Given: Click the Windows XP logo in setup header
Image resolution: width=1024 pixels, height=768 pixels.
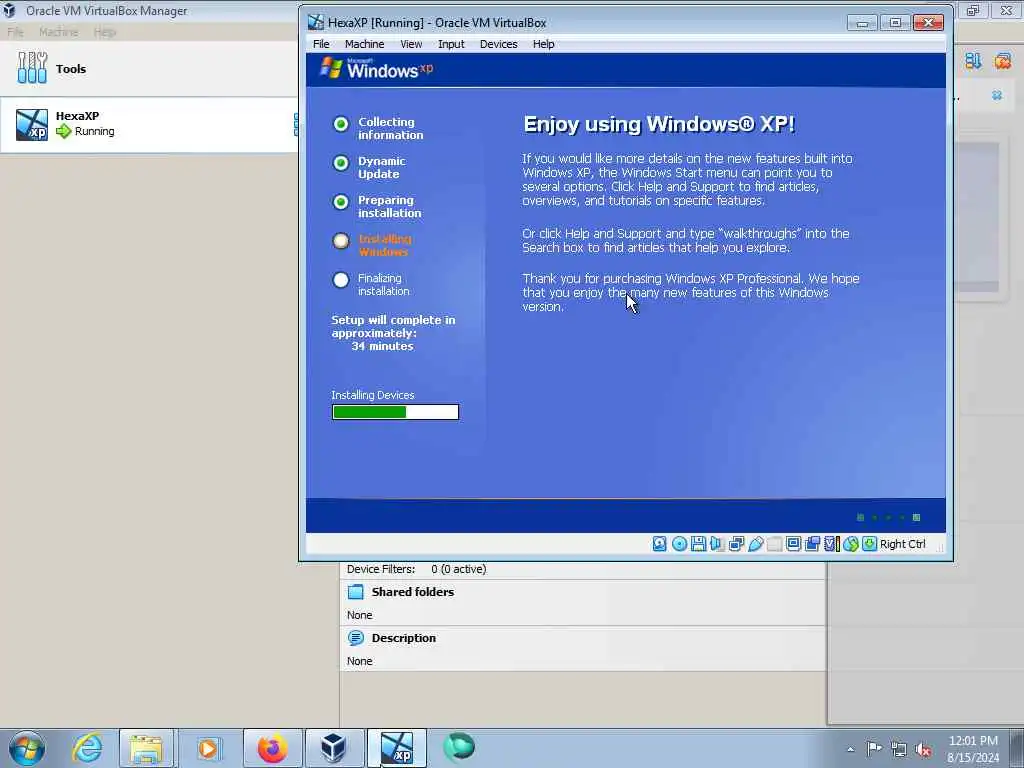Looking at the screenshot, I should (376, 69).
